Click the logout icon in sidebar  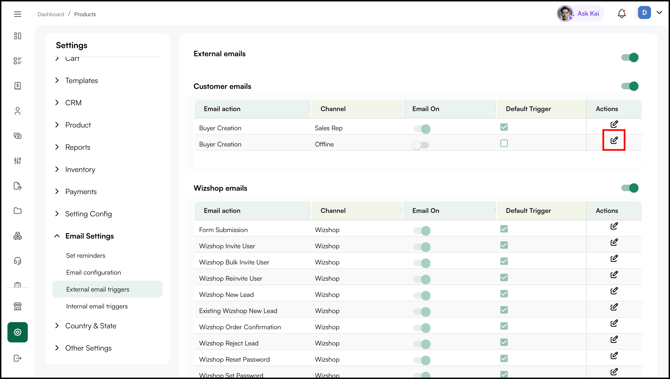[x=18, y=358]
